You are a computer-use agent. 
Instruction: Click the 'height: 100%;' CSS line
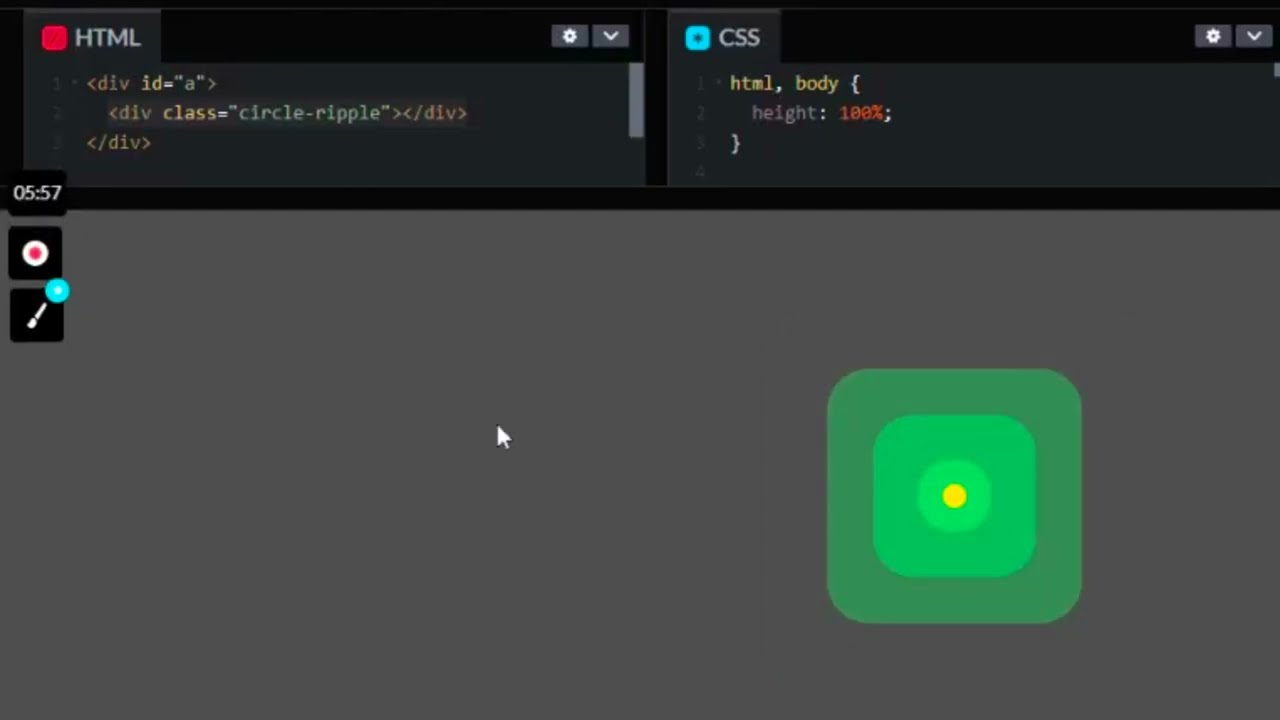point(822,113)
